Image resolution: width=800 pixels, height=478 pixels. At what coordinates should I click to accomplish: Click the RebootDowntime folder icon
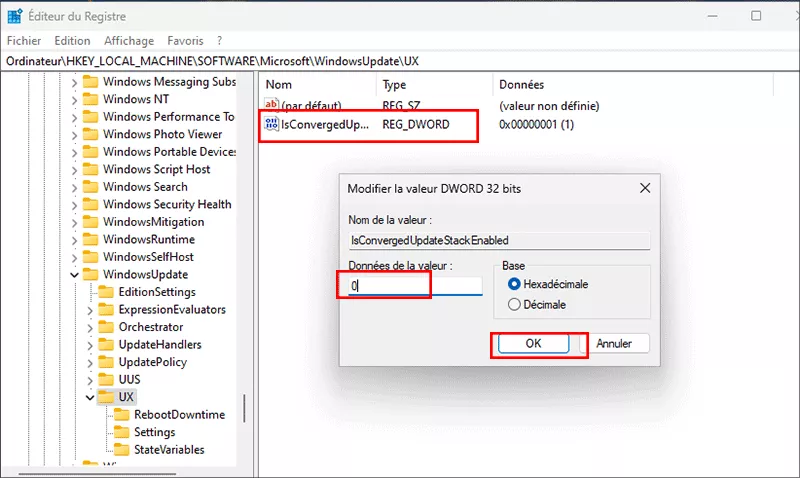point(122,414)
